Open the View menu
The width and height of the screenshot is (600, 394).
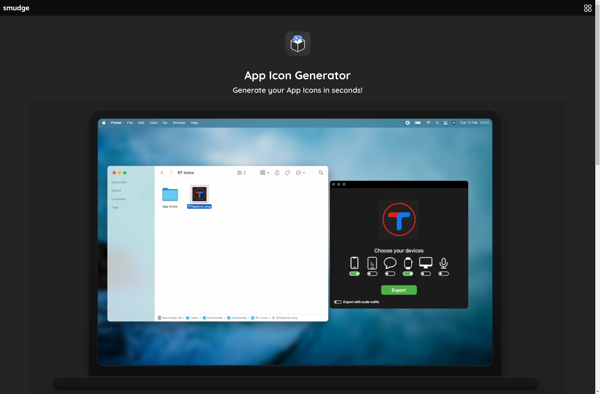pos(153,123)
